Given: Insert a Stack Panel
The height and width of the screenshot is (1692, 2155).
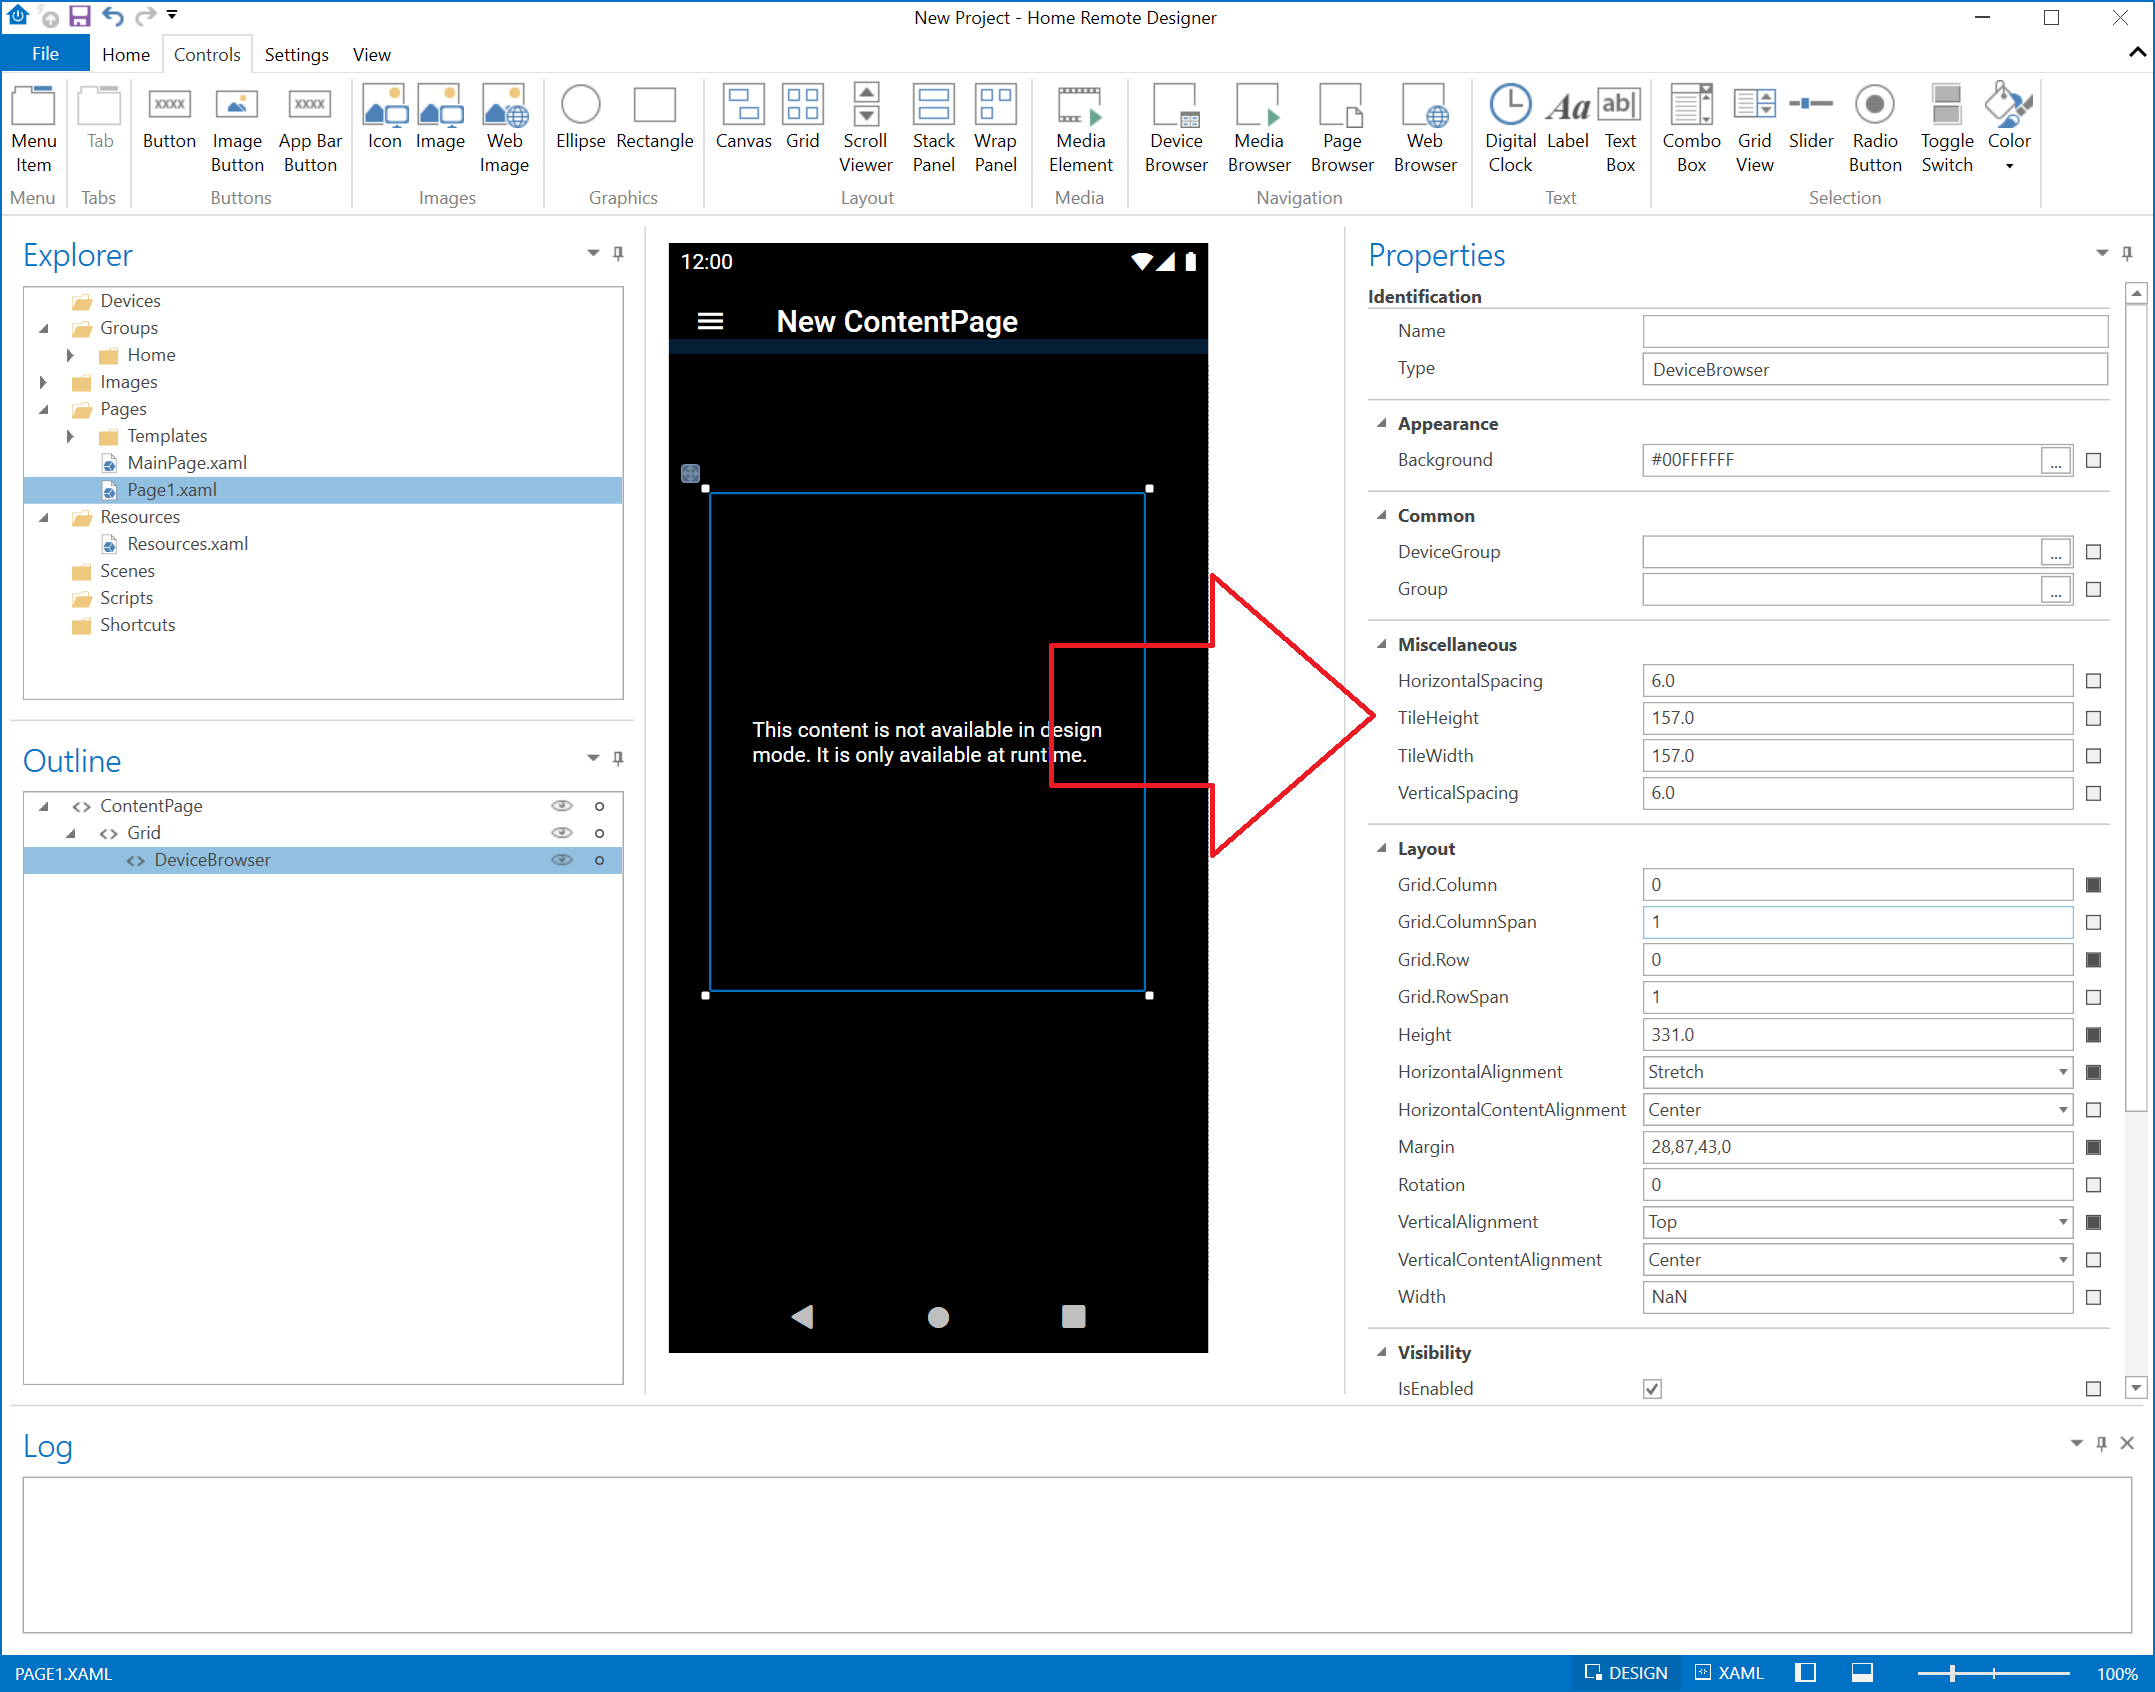Looking at the screenshot, I should [x=933, y=129].
